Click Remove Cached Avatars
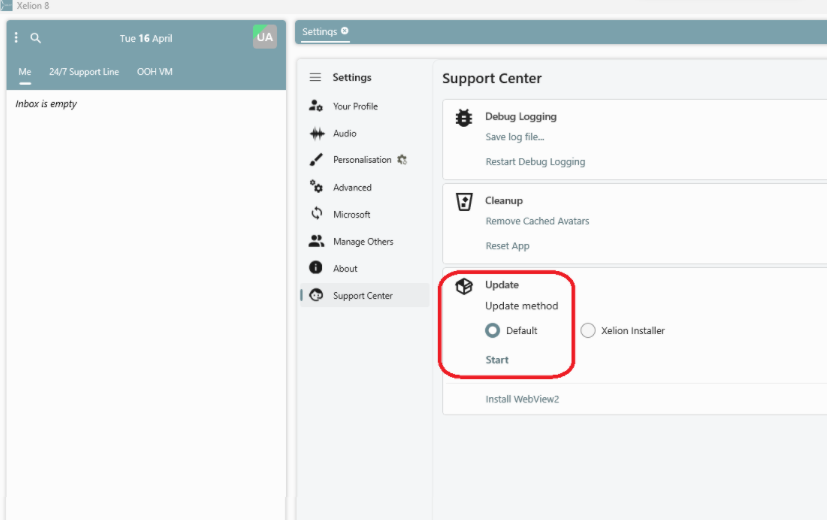 [x=537, y=221]
